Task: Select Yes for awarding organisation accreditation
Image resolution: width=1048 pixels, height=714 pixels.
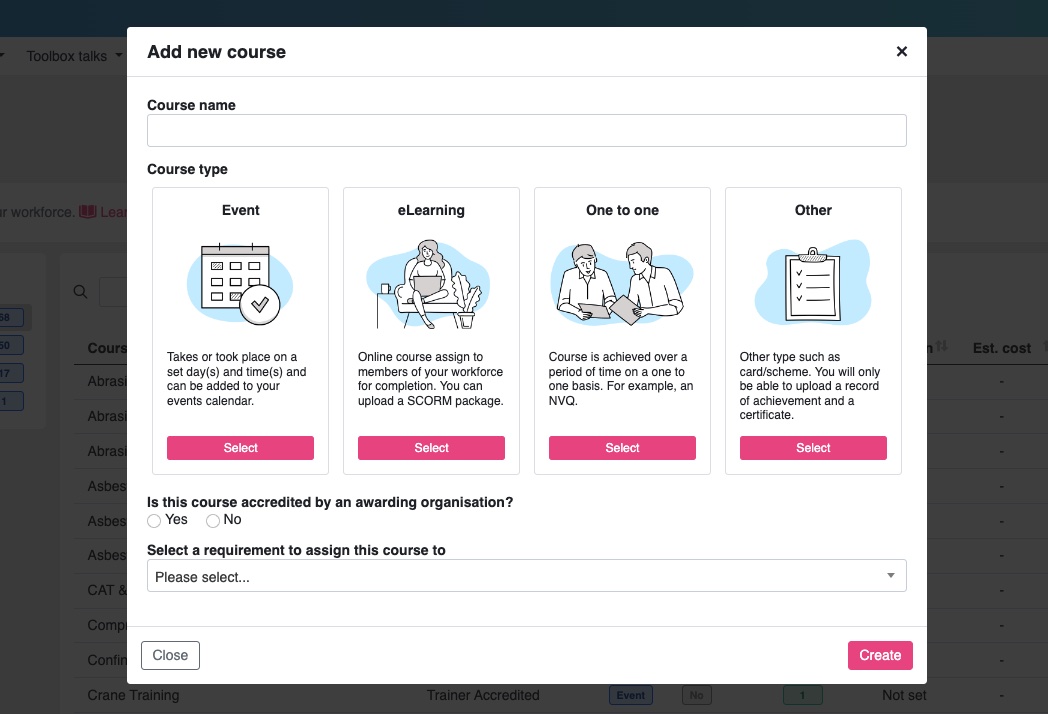Action: [154, 520]
